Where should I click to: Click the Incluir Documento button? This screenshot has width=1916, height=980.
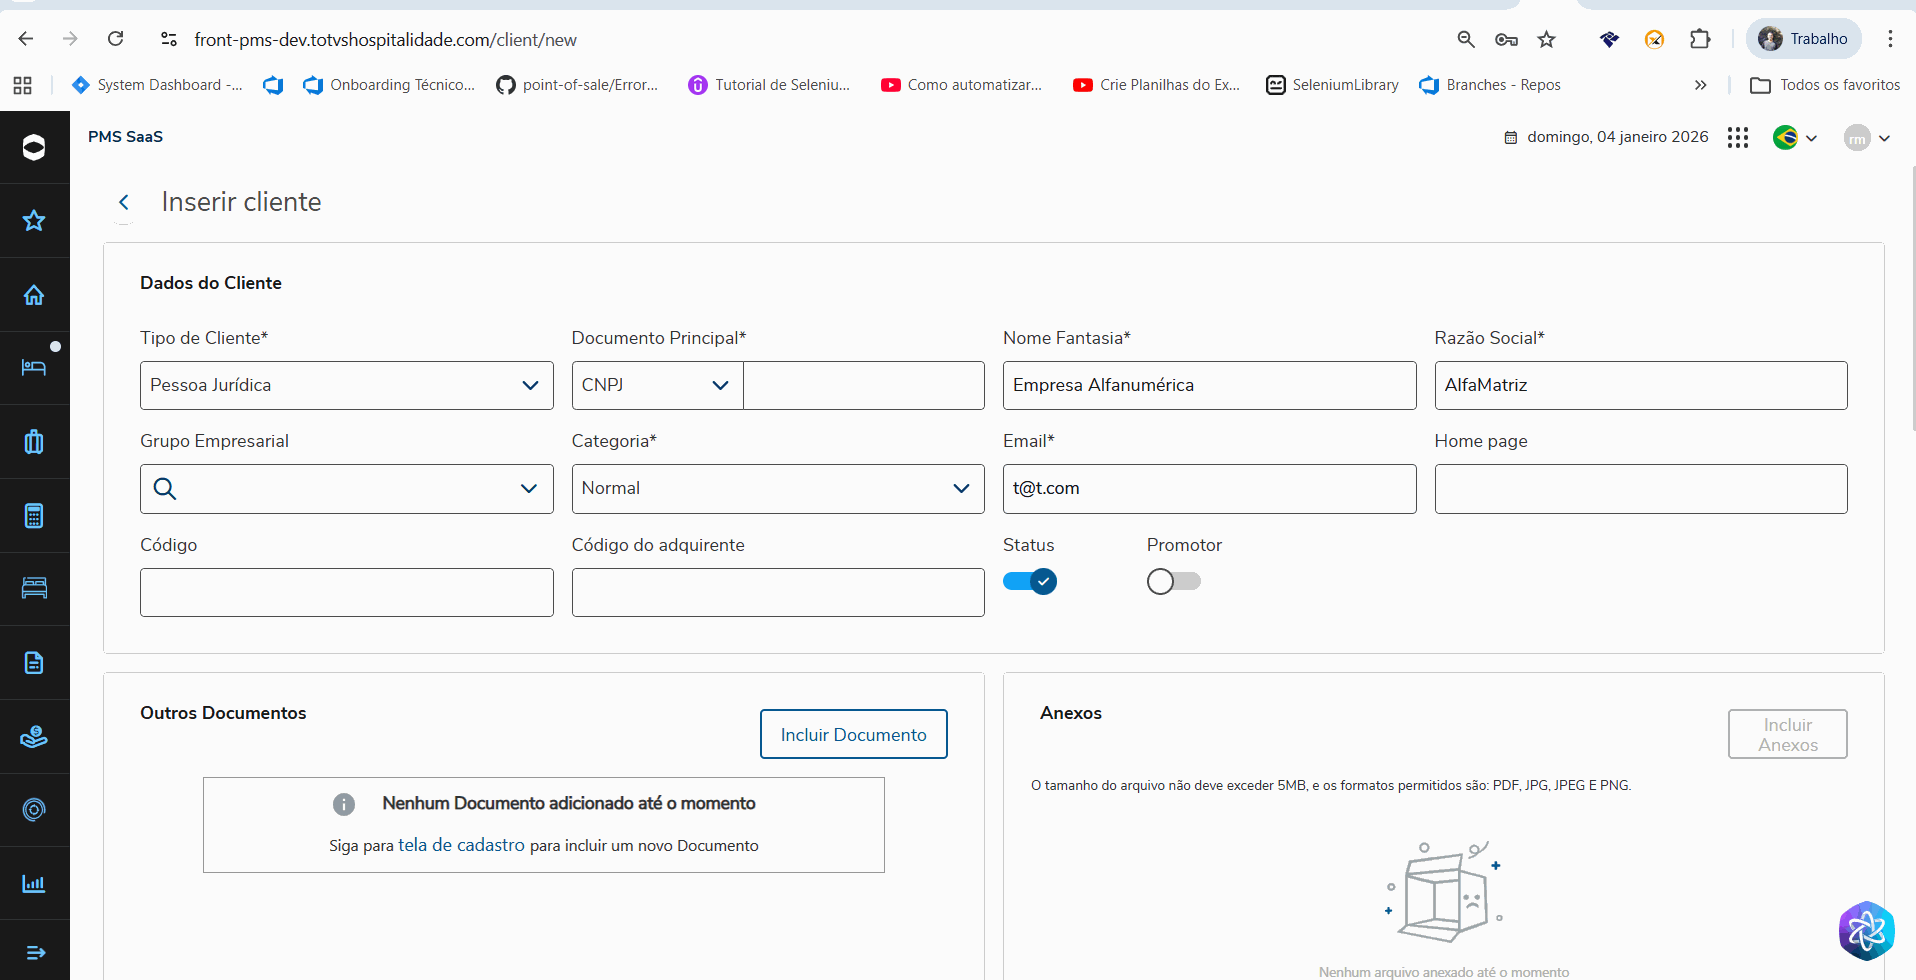point(853,734)
